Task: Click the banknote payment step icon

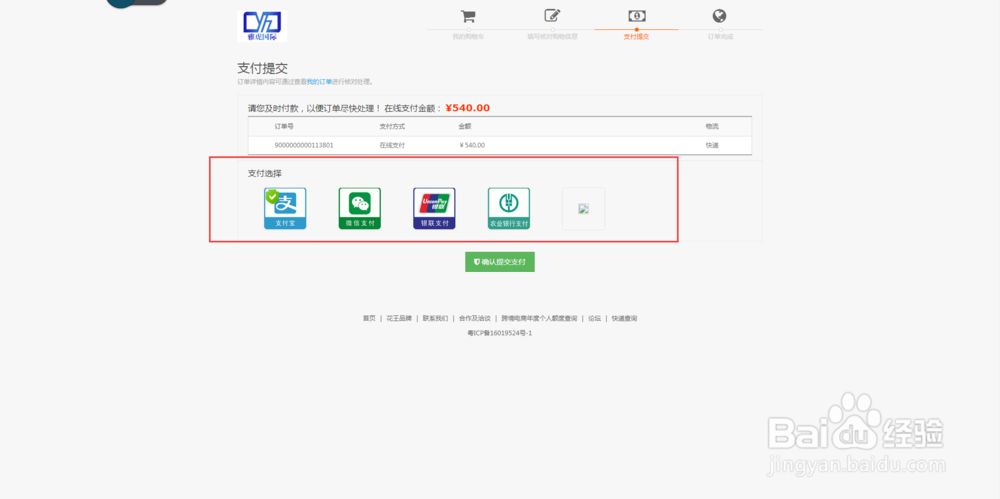Action: [x=636, y=16]
